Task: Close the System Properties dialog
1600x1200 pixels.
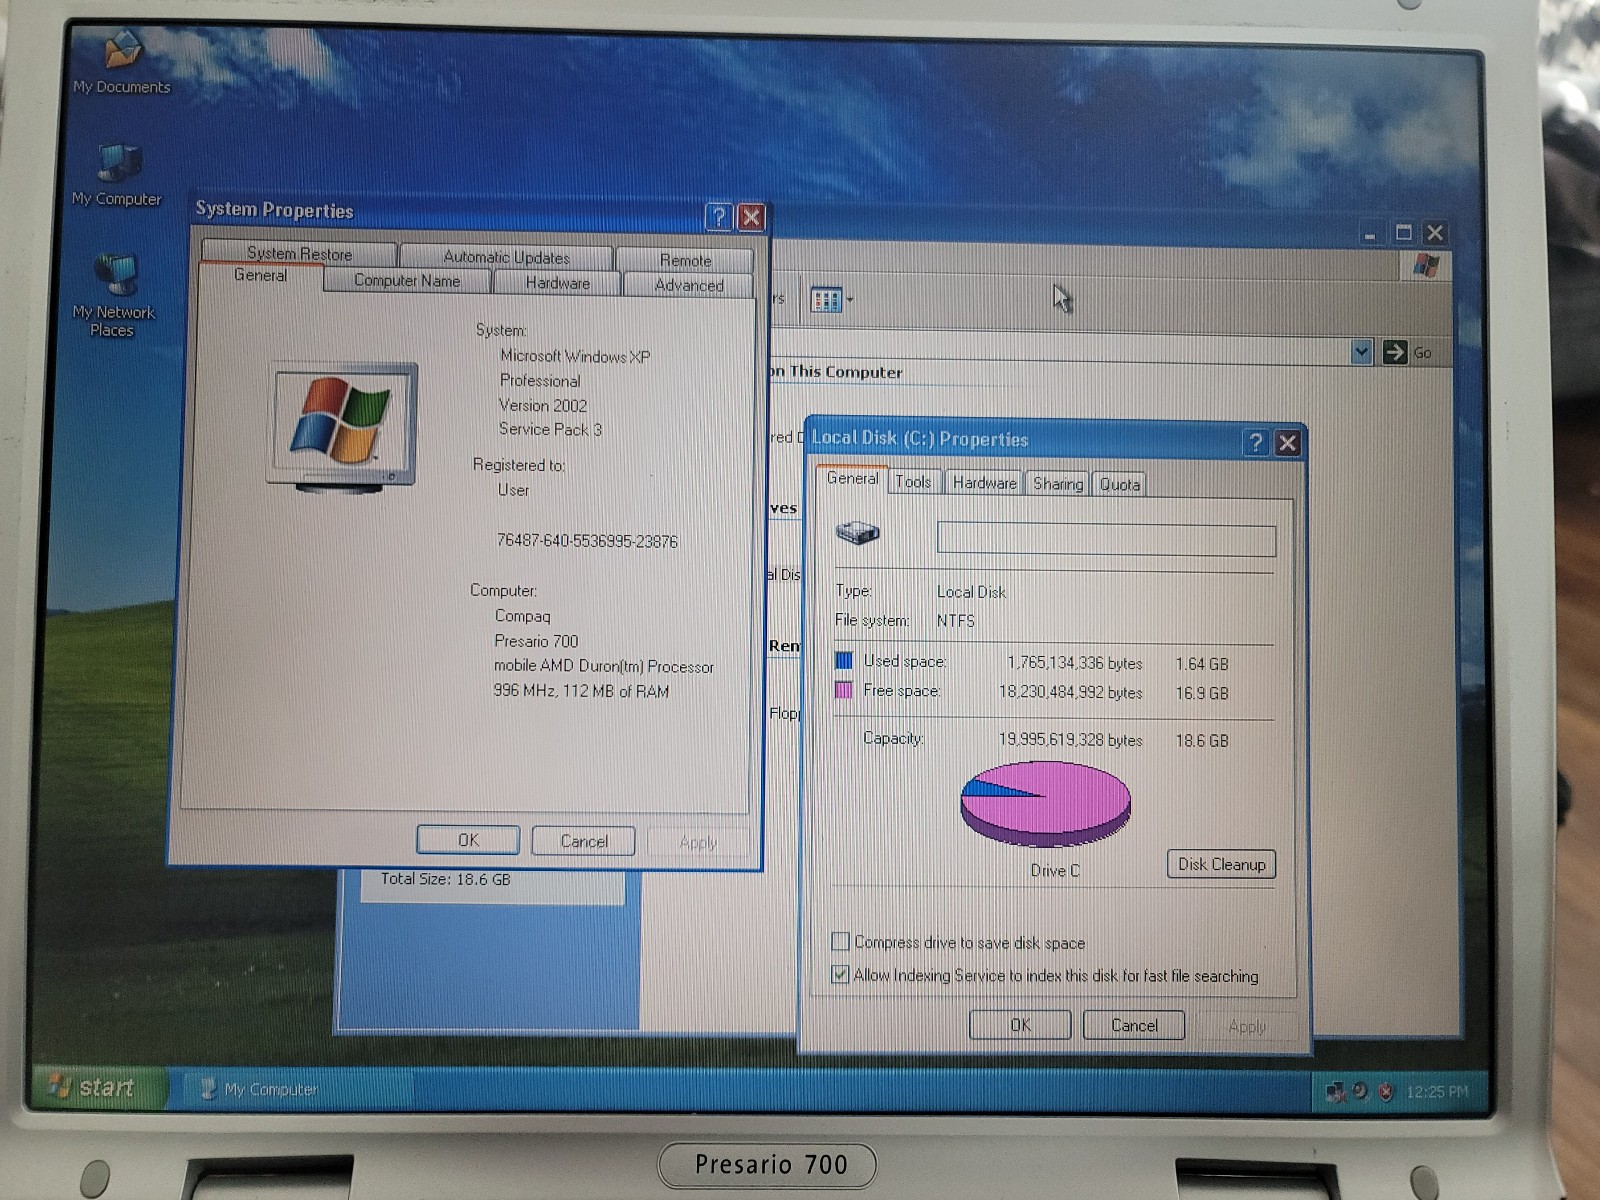Action: (751, 217)
